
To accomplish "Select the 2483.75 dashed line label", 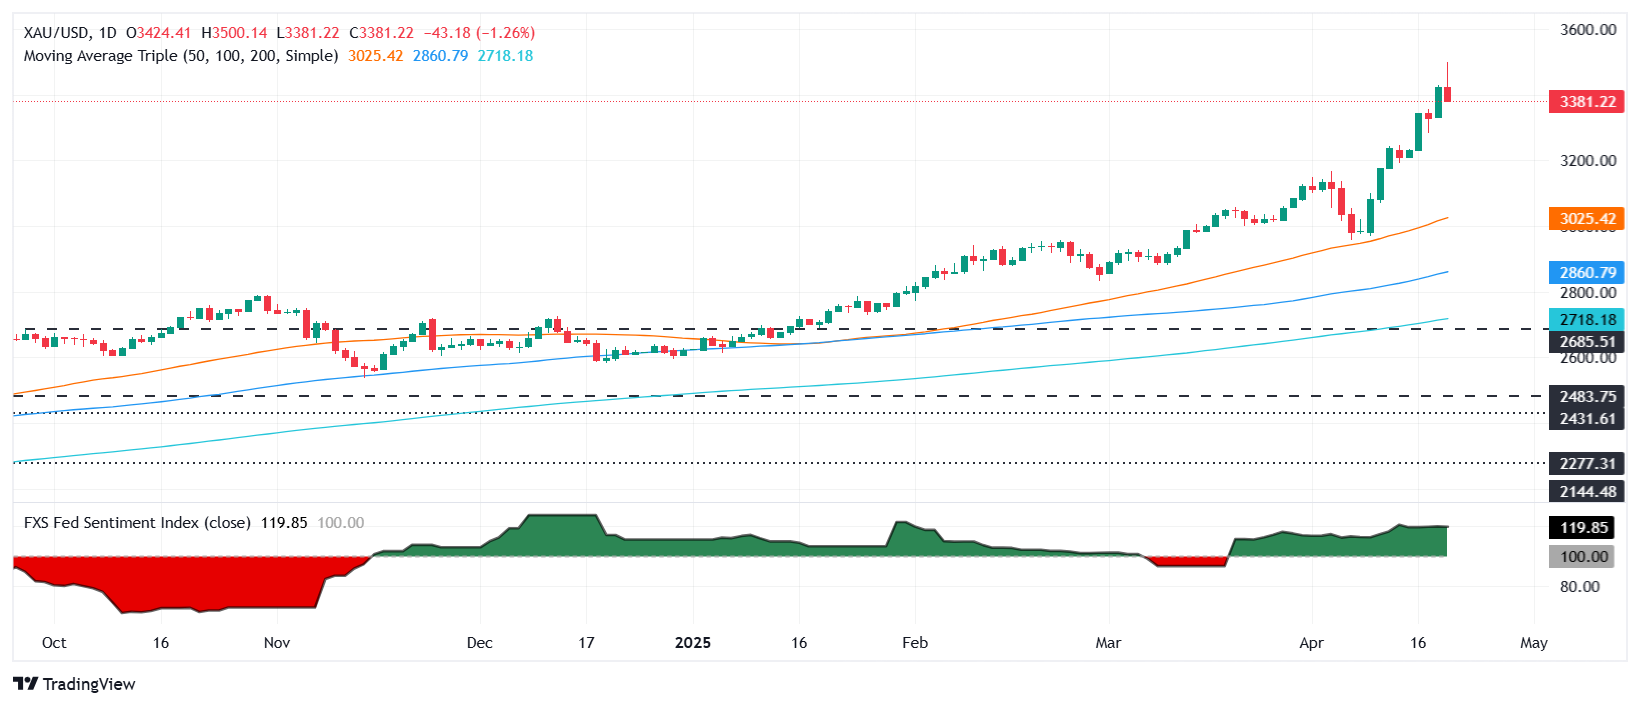I will click(x=1586, y=397).
